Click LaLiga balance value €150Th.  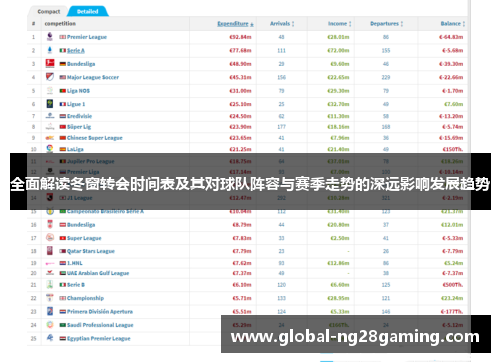[453, 149]
